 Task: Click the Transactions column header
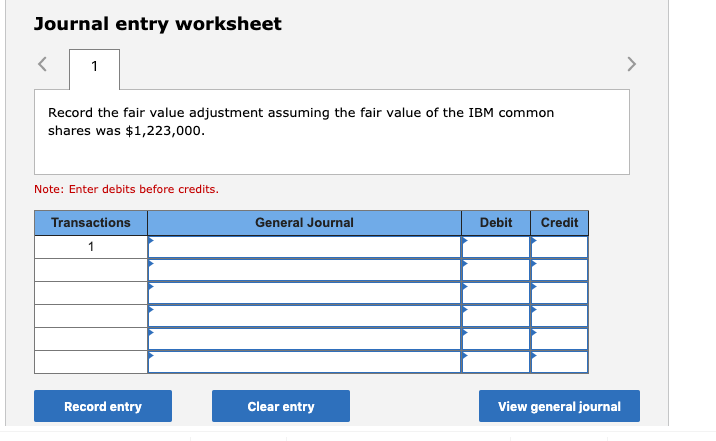[x=91, y=223]
